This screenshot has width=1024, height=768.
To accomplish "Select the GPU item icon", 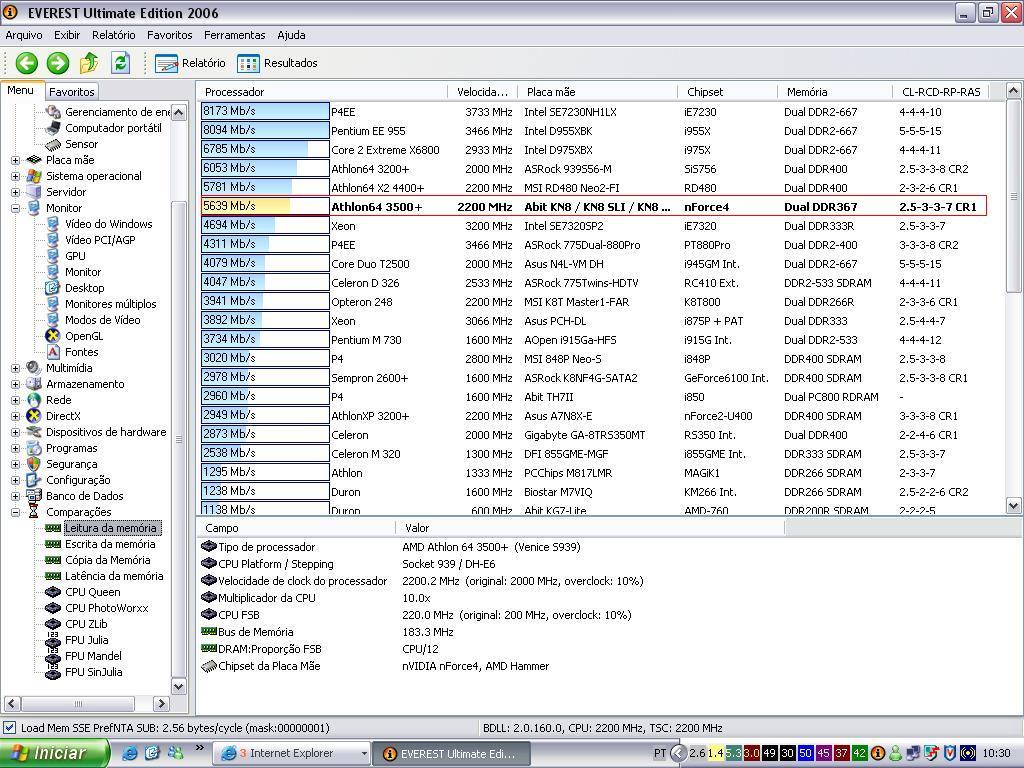I will pos(53,256).
